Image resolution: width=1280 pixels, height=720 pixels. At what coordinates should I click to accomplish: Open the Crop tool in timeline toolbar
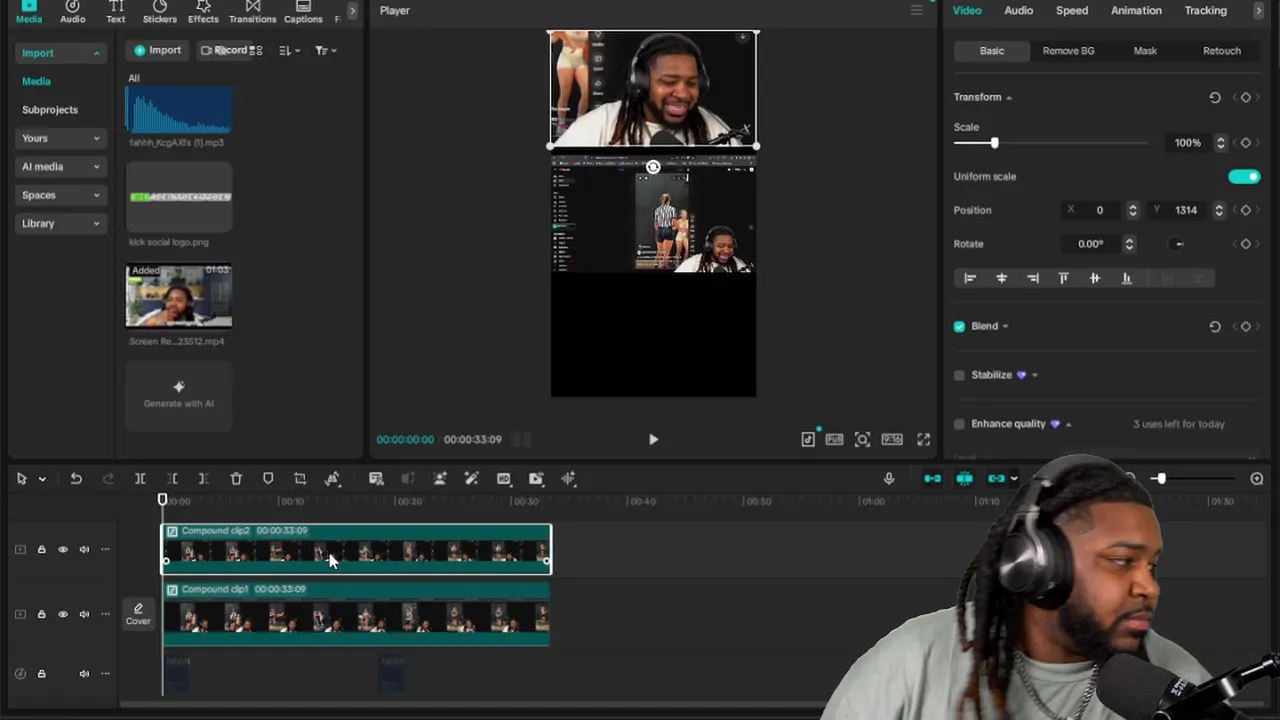pos(300,479)
